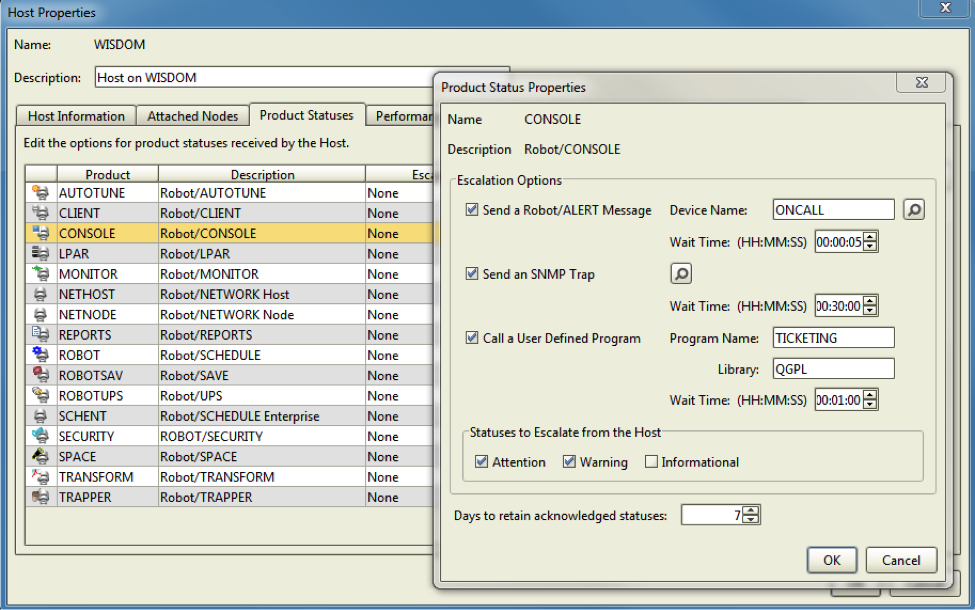Click the TRANSFORM product row icon
The height and width of the screenshot is (610, 975).
tap(40, 477)
